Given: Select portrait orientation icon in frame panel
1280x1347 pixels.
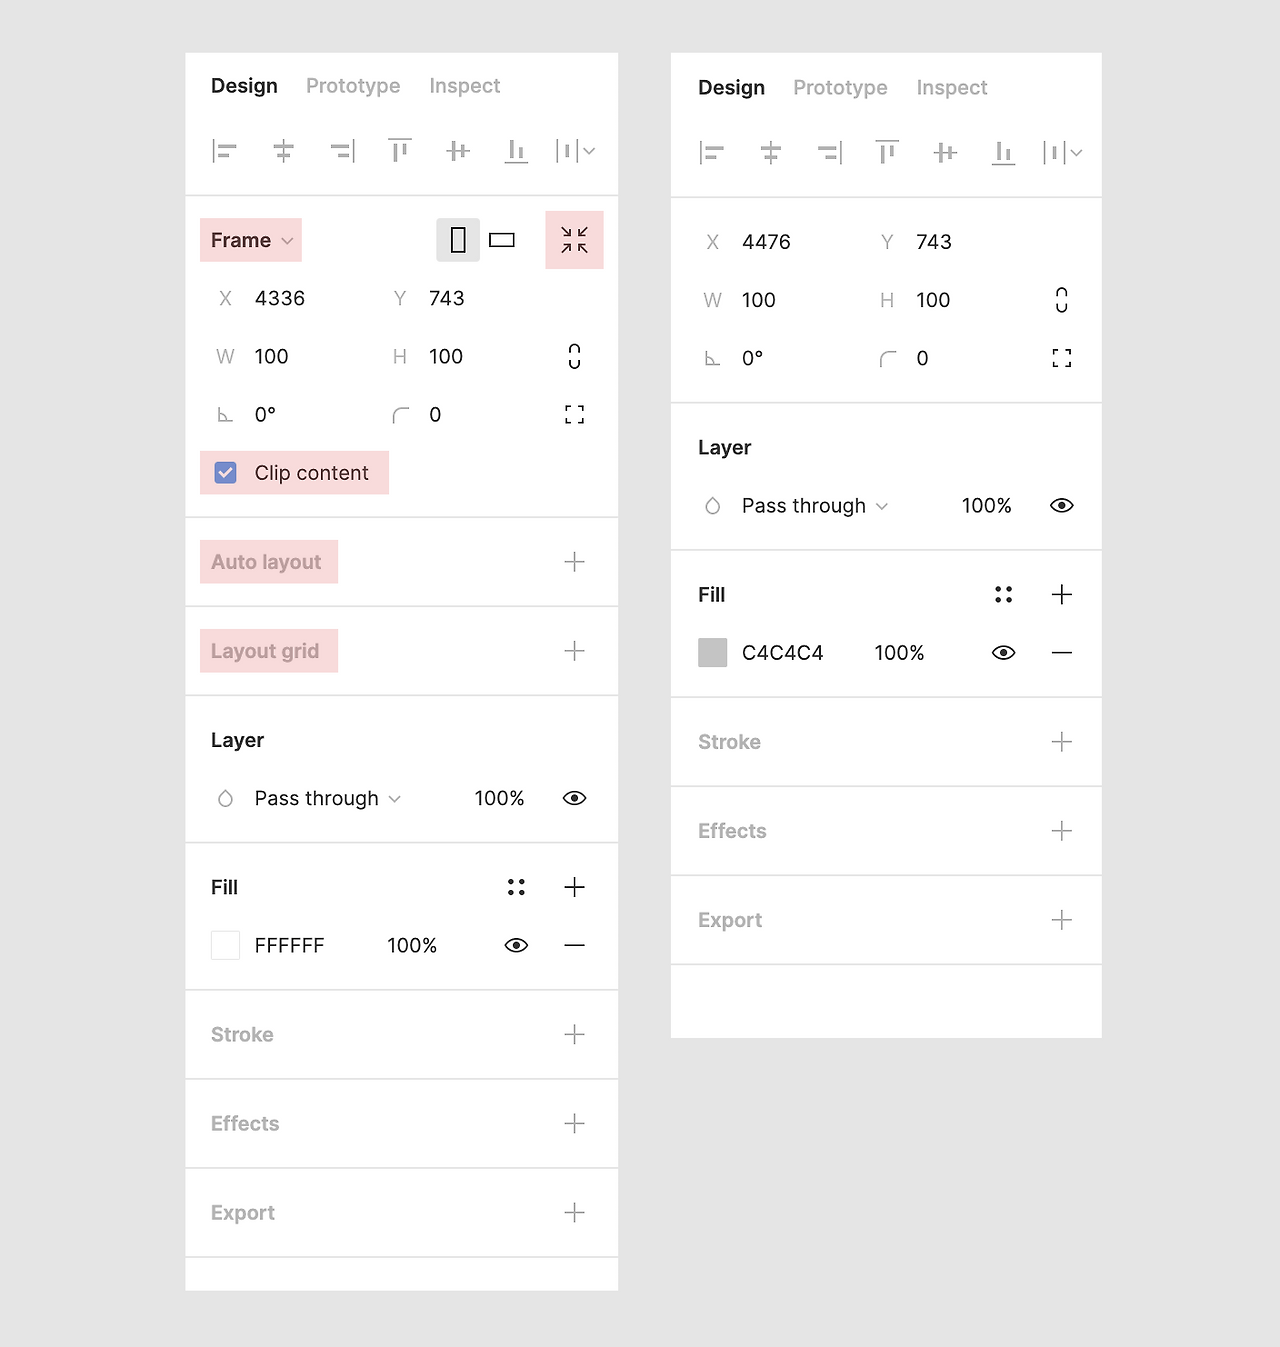Looking at the screenshot, I should pos(458,240).
